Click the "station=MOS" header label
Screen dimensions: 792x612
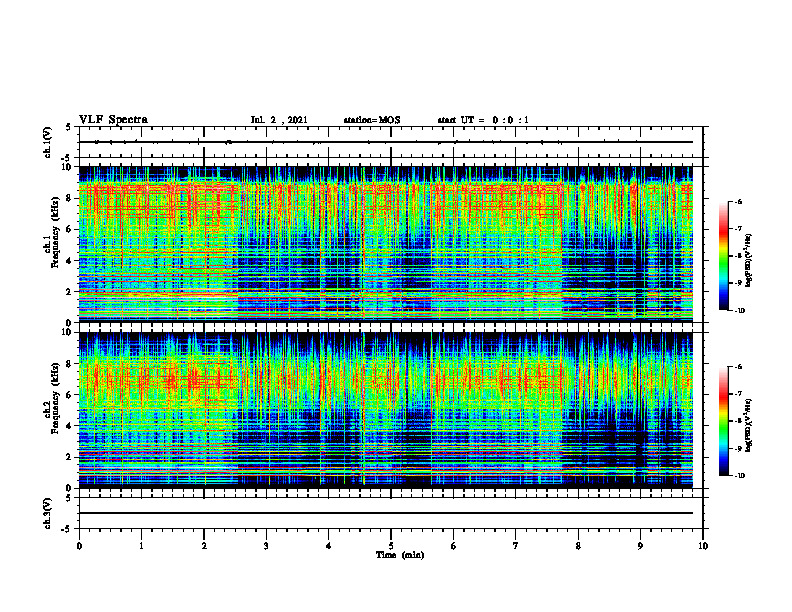372,120
